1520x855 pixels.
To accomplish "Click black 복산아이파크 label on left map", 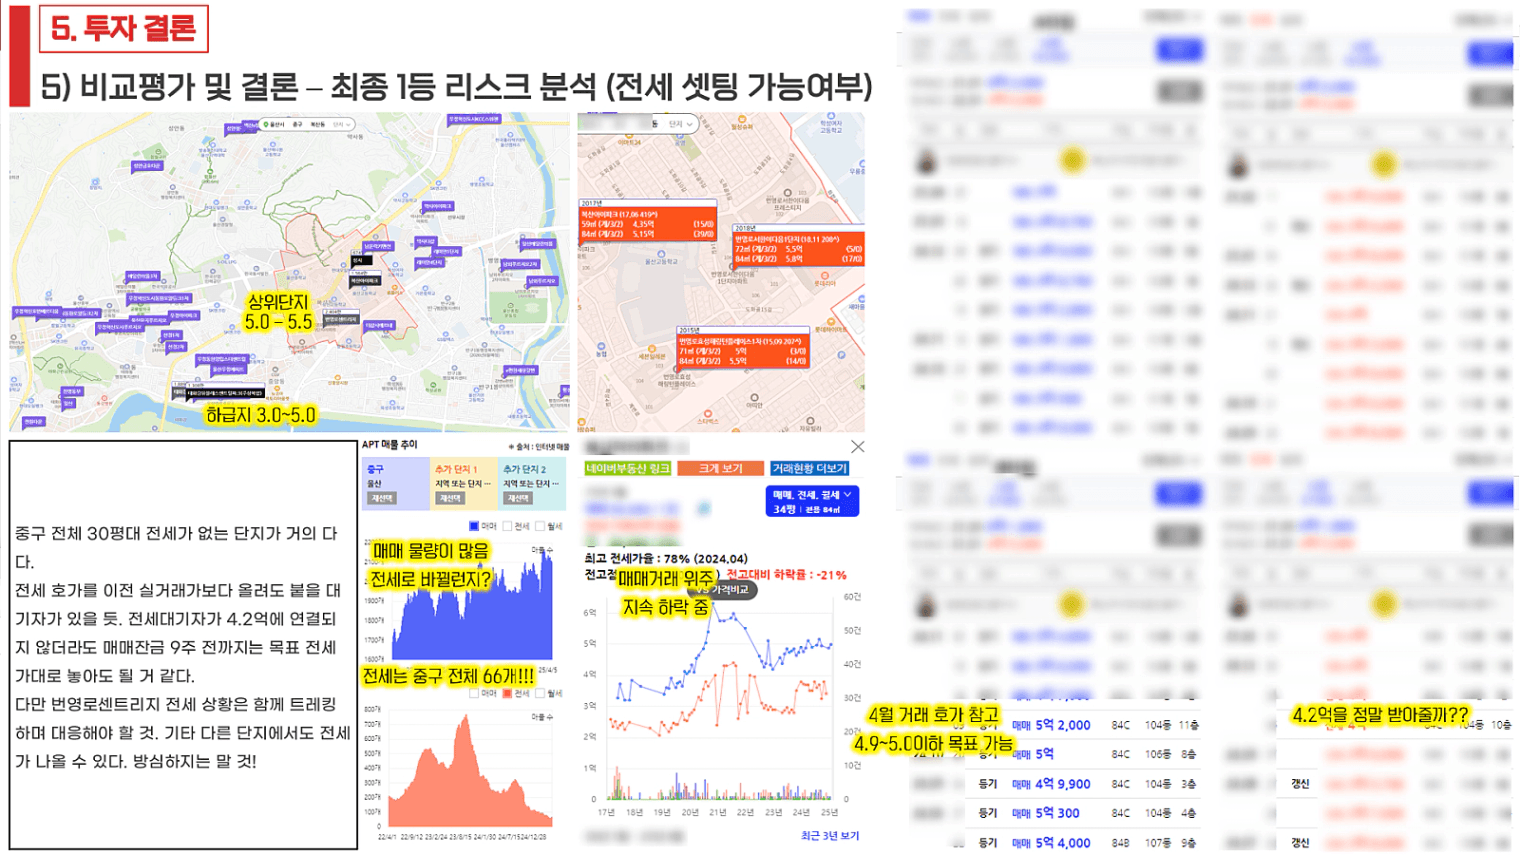I will click(x=363, y=281).
